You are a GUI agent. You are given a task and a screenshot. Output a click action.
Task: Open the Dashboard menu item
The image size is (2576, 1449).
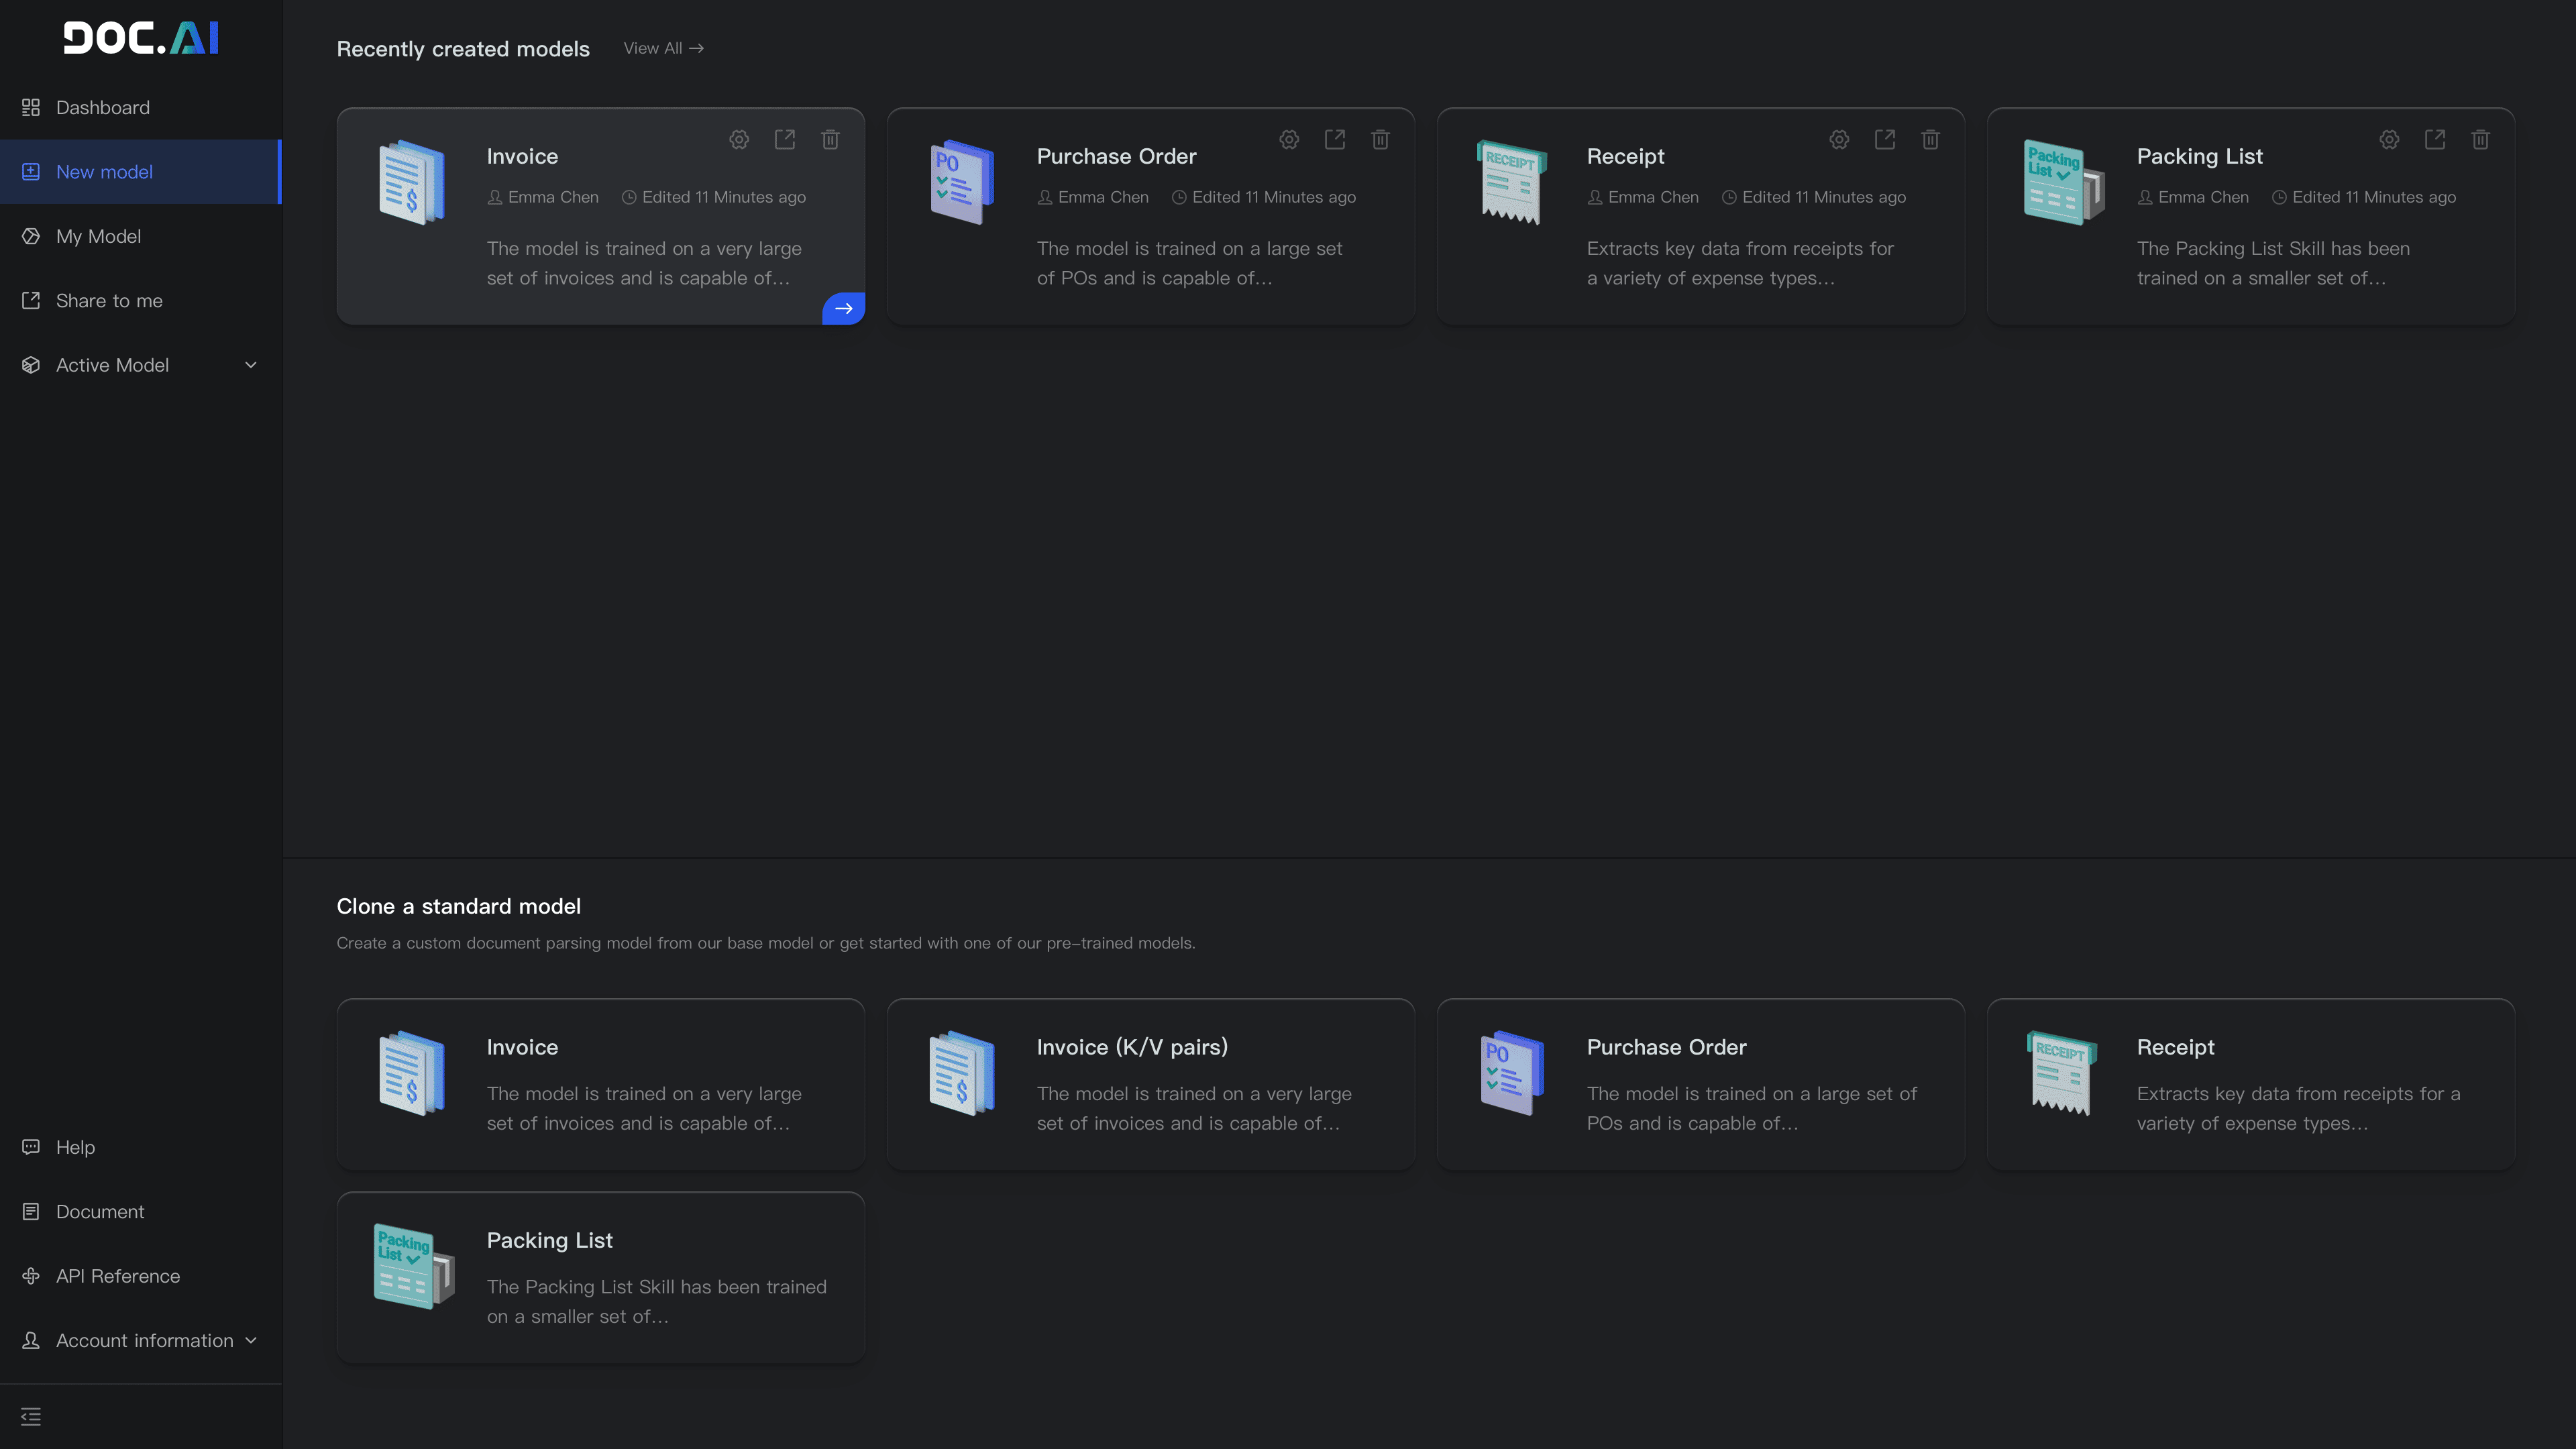(x=102, y=107)
